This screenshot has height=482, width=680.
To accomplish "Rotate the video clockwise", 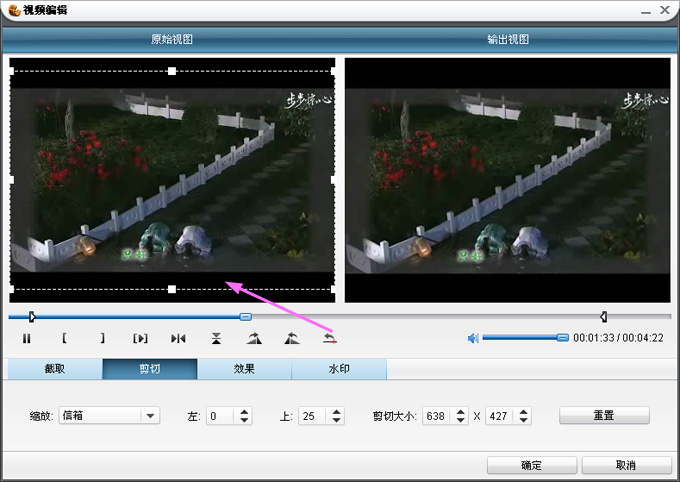I will pos(254,338).
